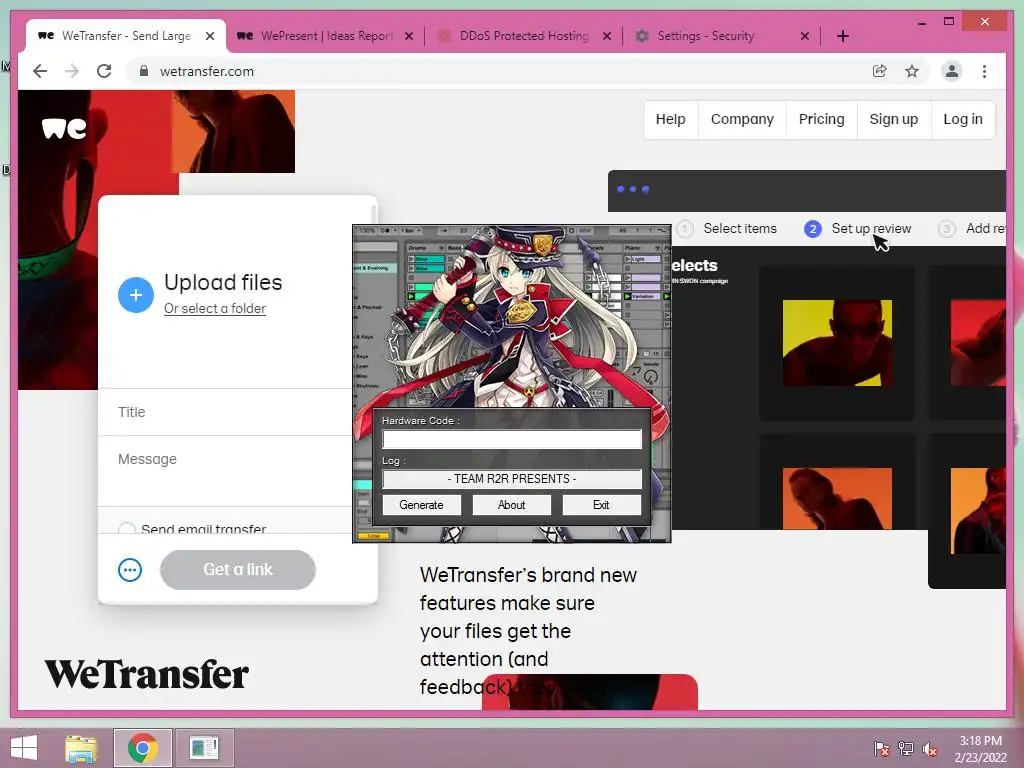The height and width of the screenshot is (768, 1024).
Task: Click the 'Set up review' step
Action: [858, 229]
